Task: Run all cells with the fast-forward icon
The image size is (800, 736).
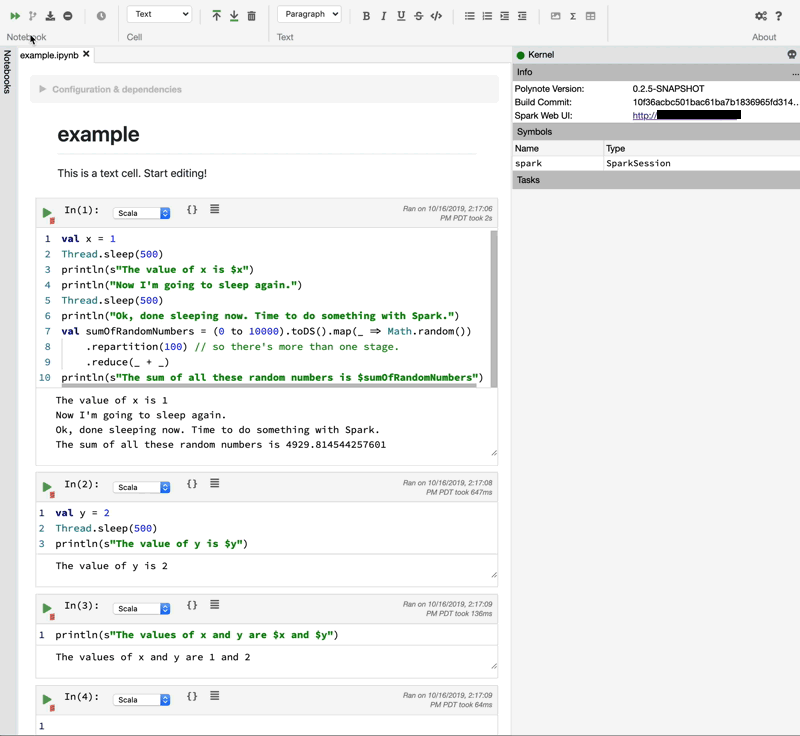Action: tap(15, 16)
